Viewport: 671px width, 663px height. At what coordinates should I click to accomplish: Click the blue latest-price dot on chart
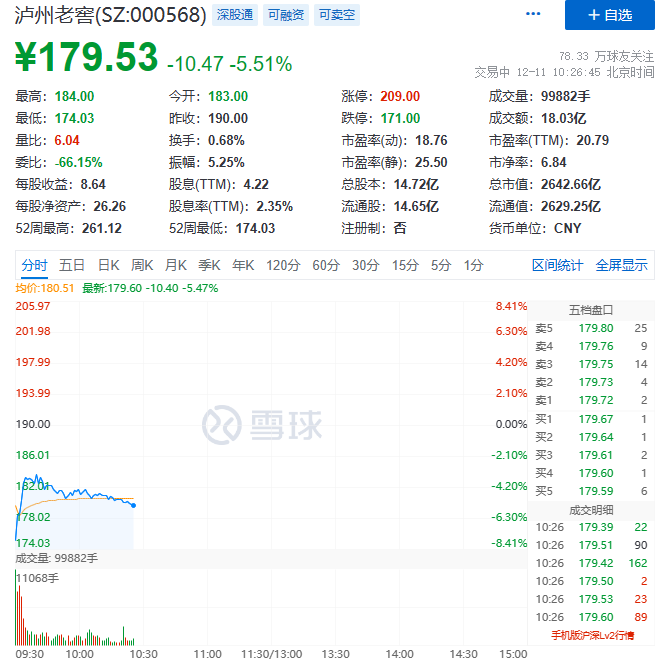(x=134, y=505)
